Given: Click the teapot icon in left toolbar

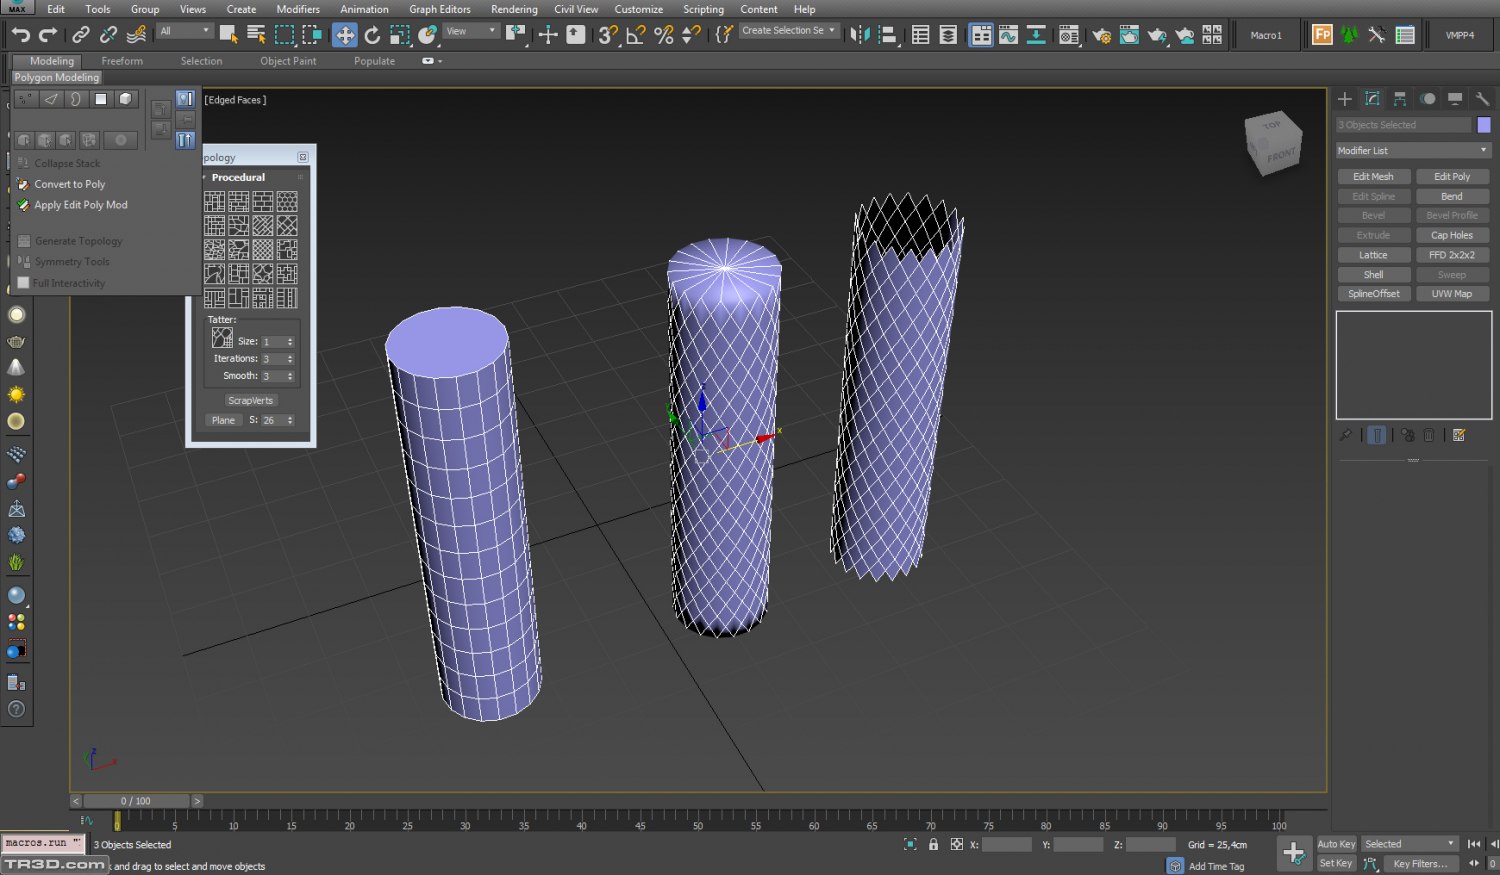Looking at the screenshot, I should pos(16,341).
